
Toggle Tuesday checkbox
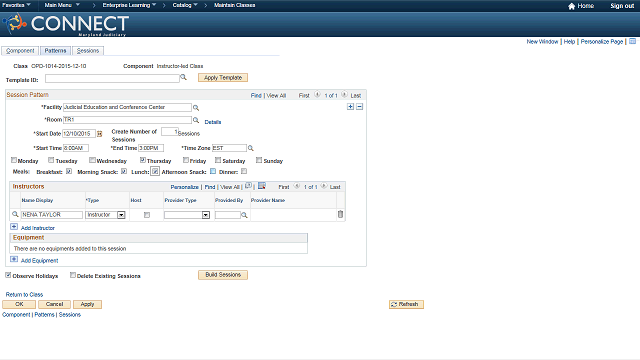51,160
